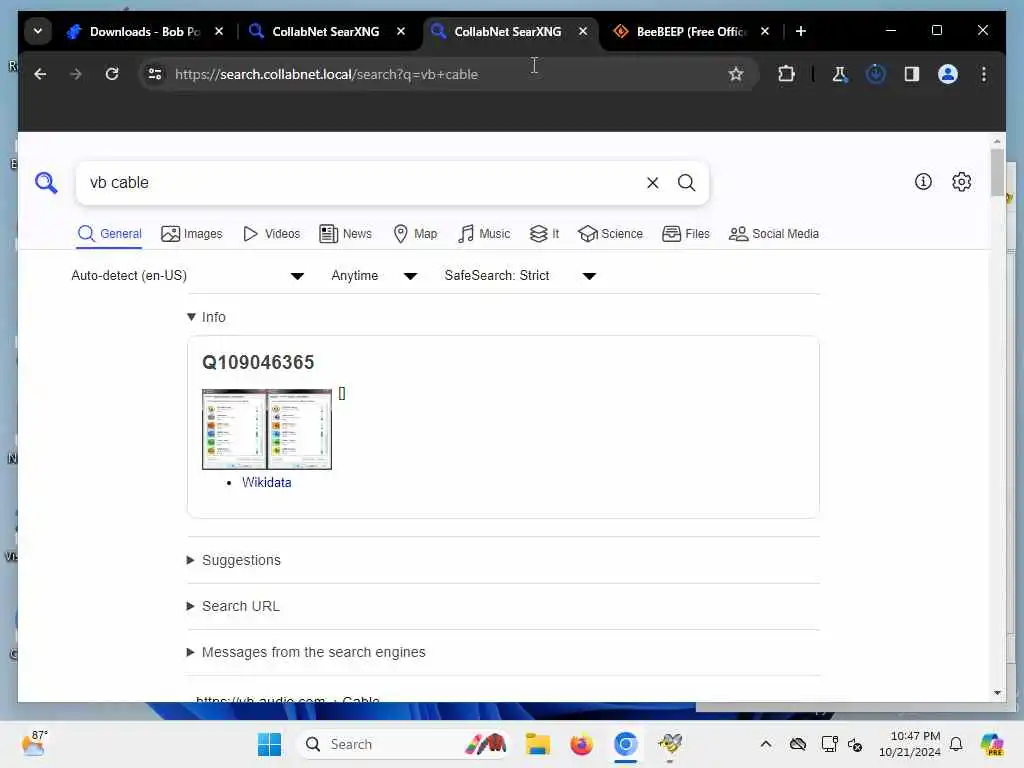Open the Auto-detect (en-US) language dropdown
1024x768 pixels.
coord(187,276)
